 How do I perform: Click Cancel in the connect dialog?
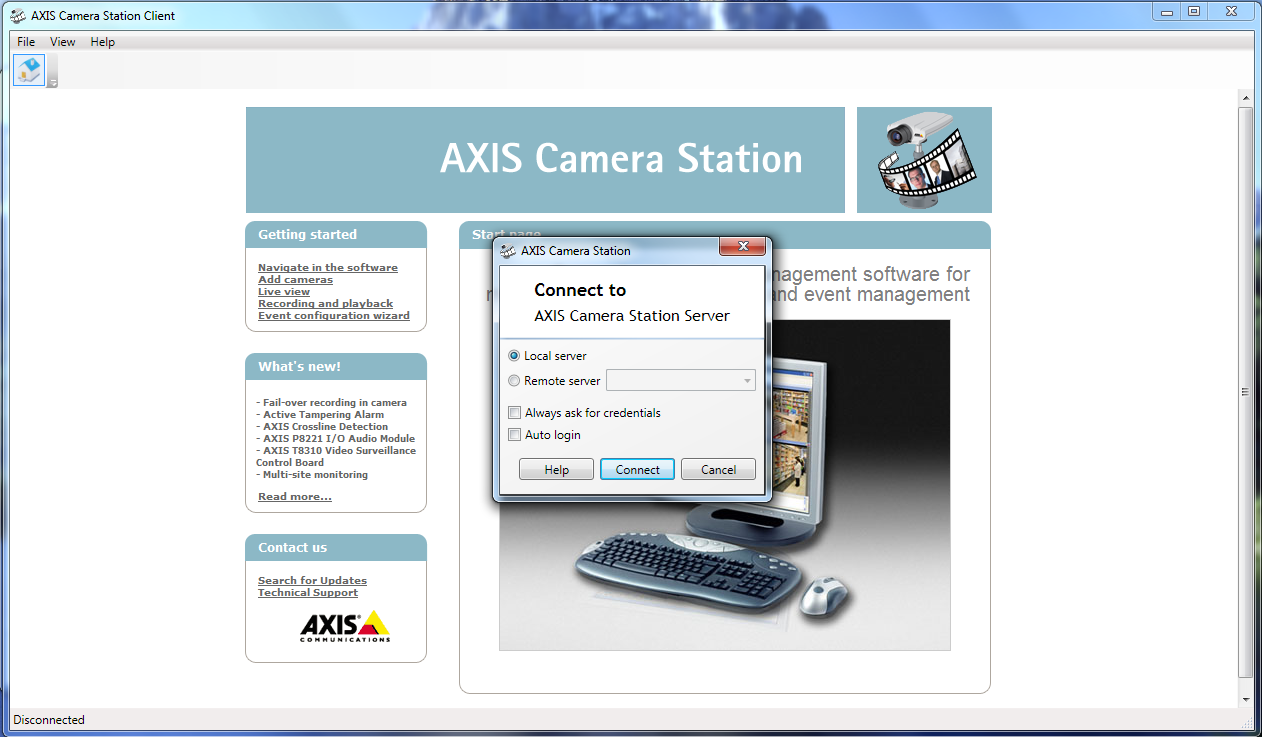click(x=718, y=470)
